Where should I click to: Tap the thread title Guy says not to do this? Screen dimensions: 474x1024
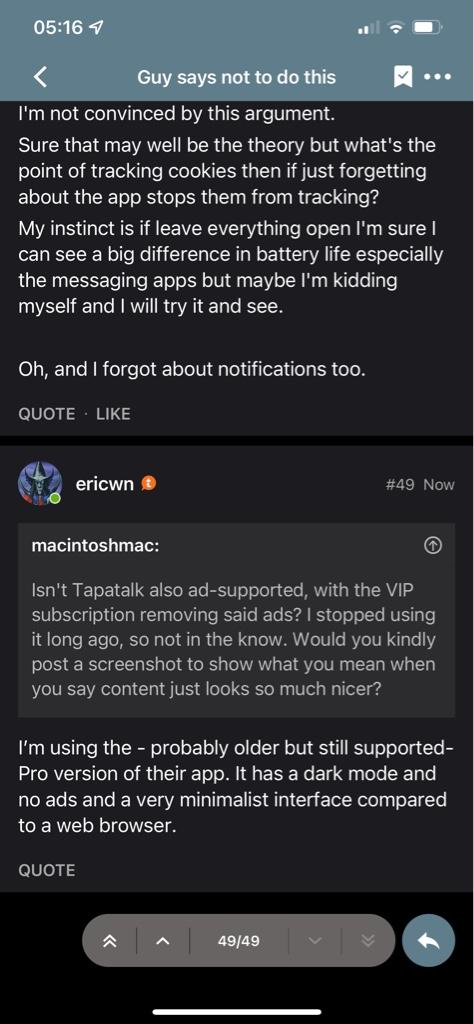(x=236, y=78)
